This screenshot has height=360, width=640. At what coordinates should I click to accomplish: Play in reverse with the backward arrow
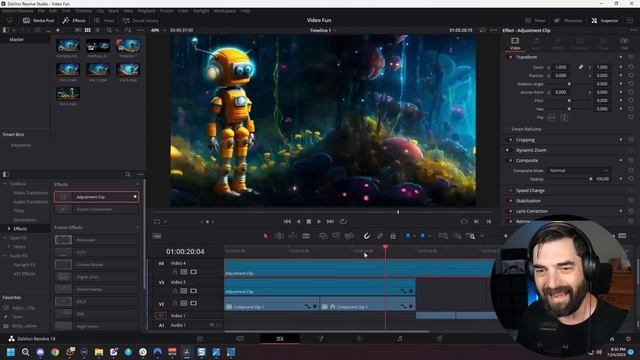298,221
